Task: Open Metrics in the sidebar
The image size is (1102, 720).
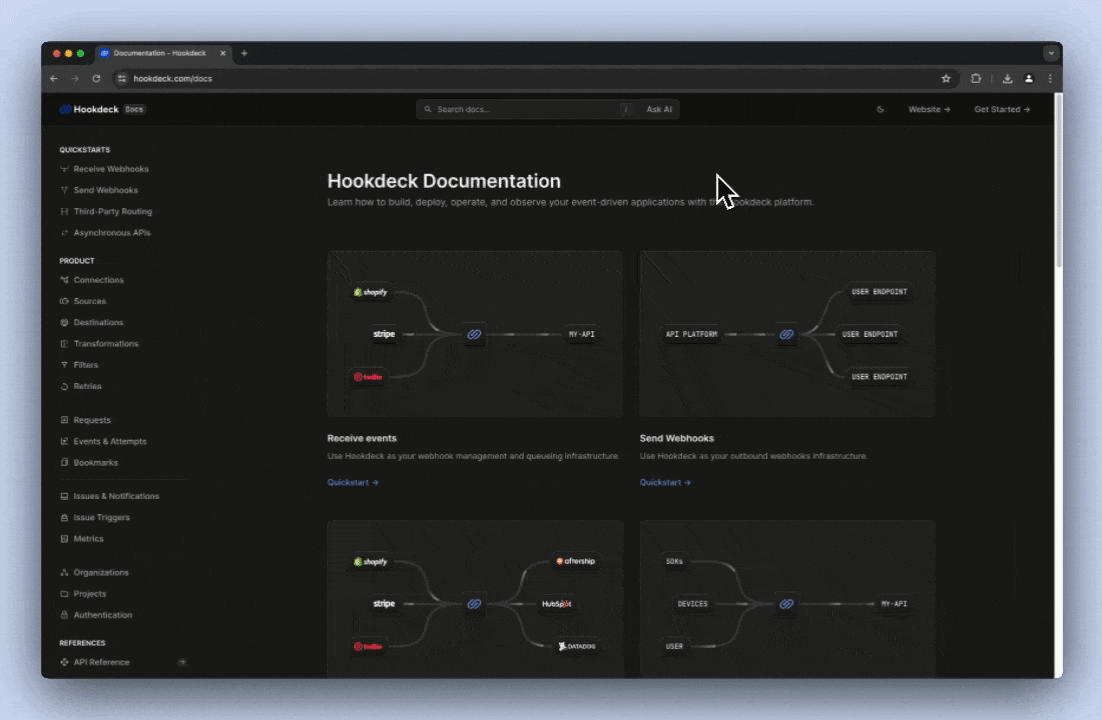Action: pyautogui.click(x=88, y=538)
